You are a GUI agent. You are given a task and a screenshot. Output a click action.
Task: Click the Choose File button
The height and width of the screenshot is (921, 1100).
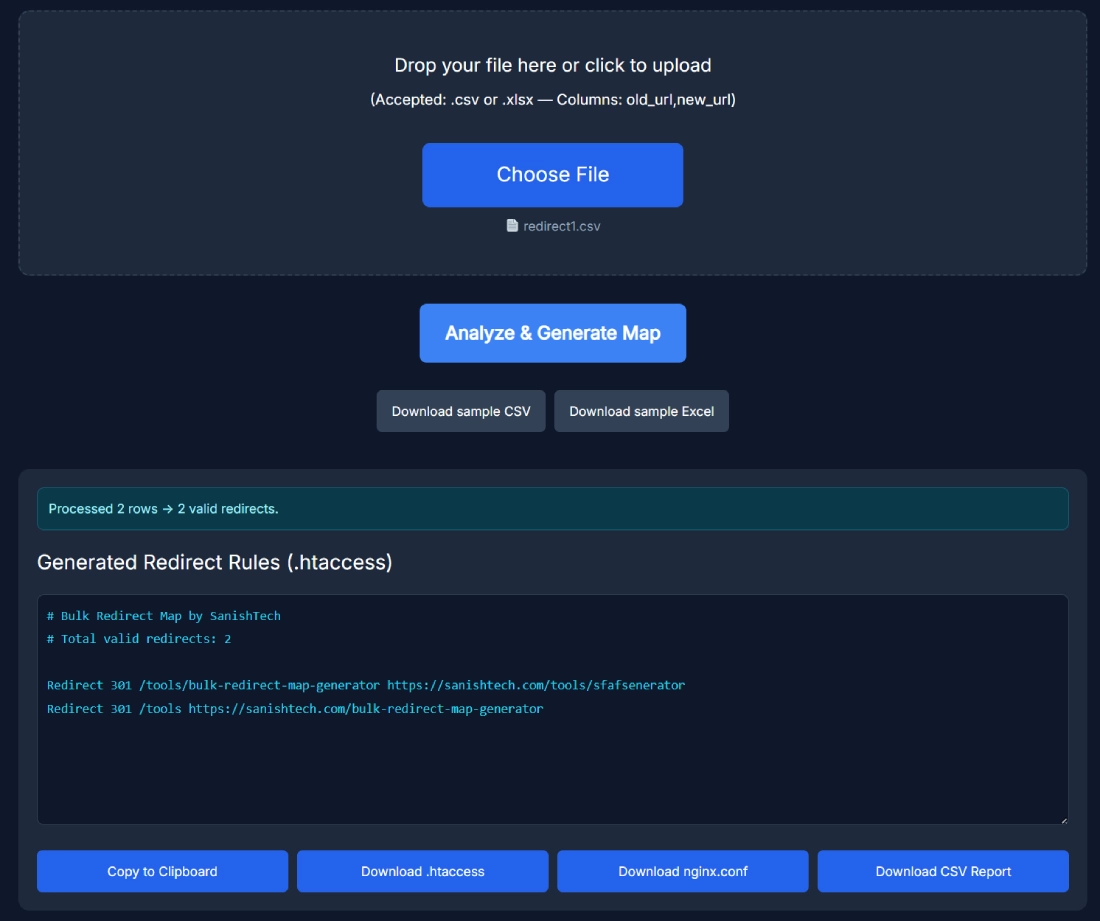point(552,174)
